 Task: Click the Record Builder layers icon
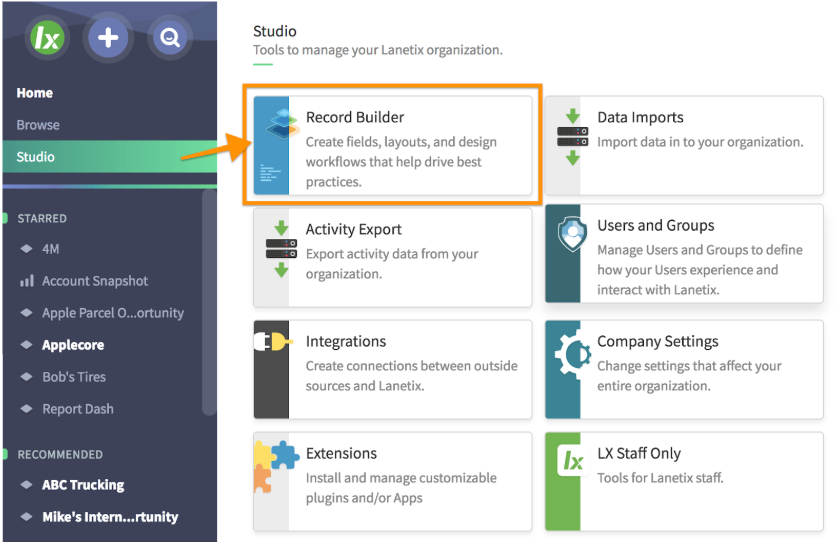coord(282,123)
